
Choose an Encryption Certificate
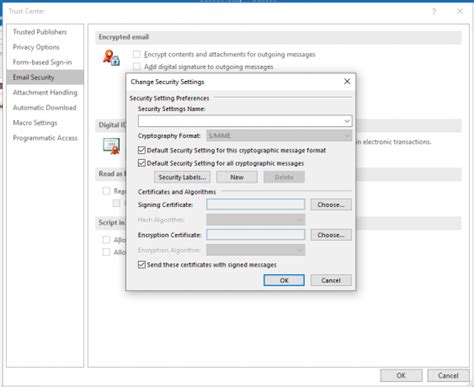pos(331,235)
